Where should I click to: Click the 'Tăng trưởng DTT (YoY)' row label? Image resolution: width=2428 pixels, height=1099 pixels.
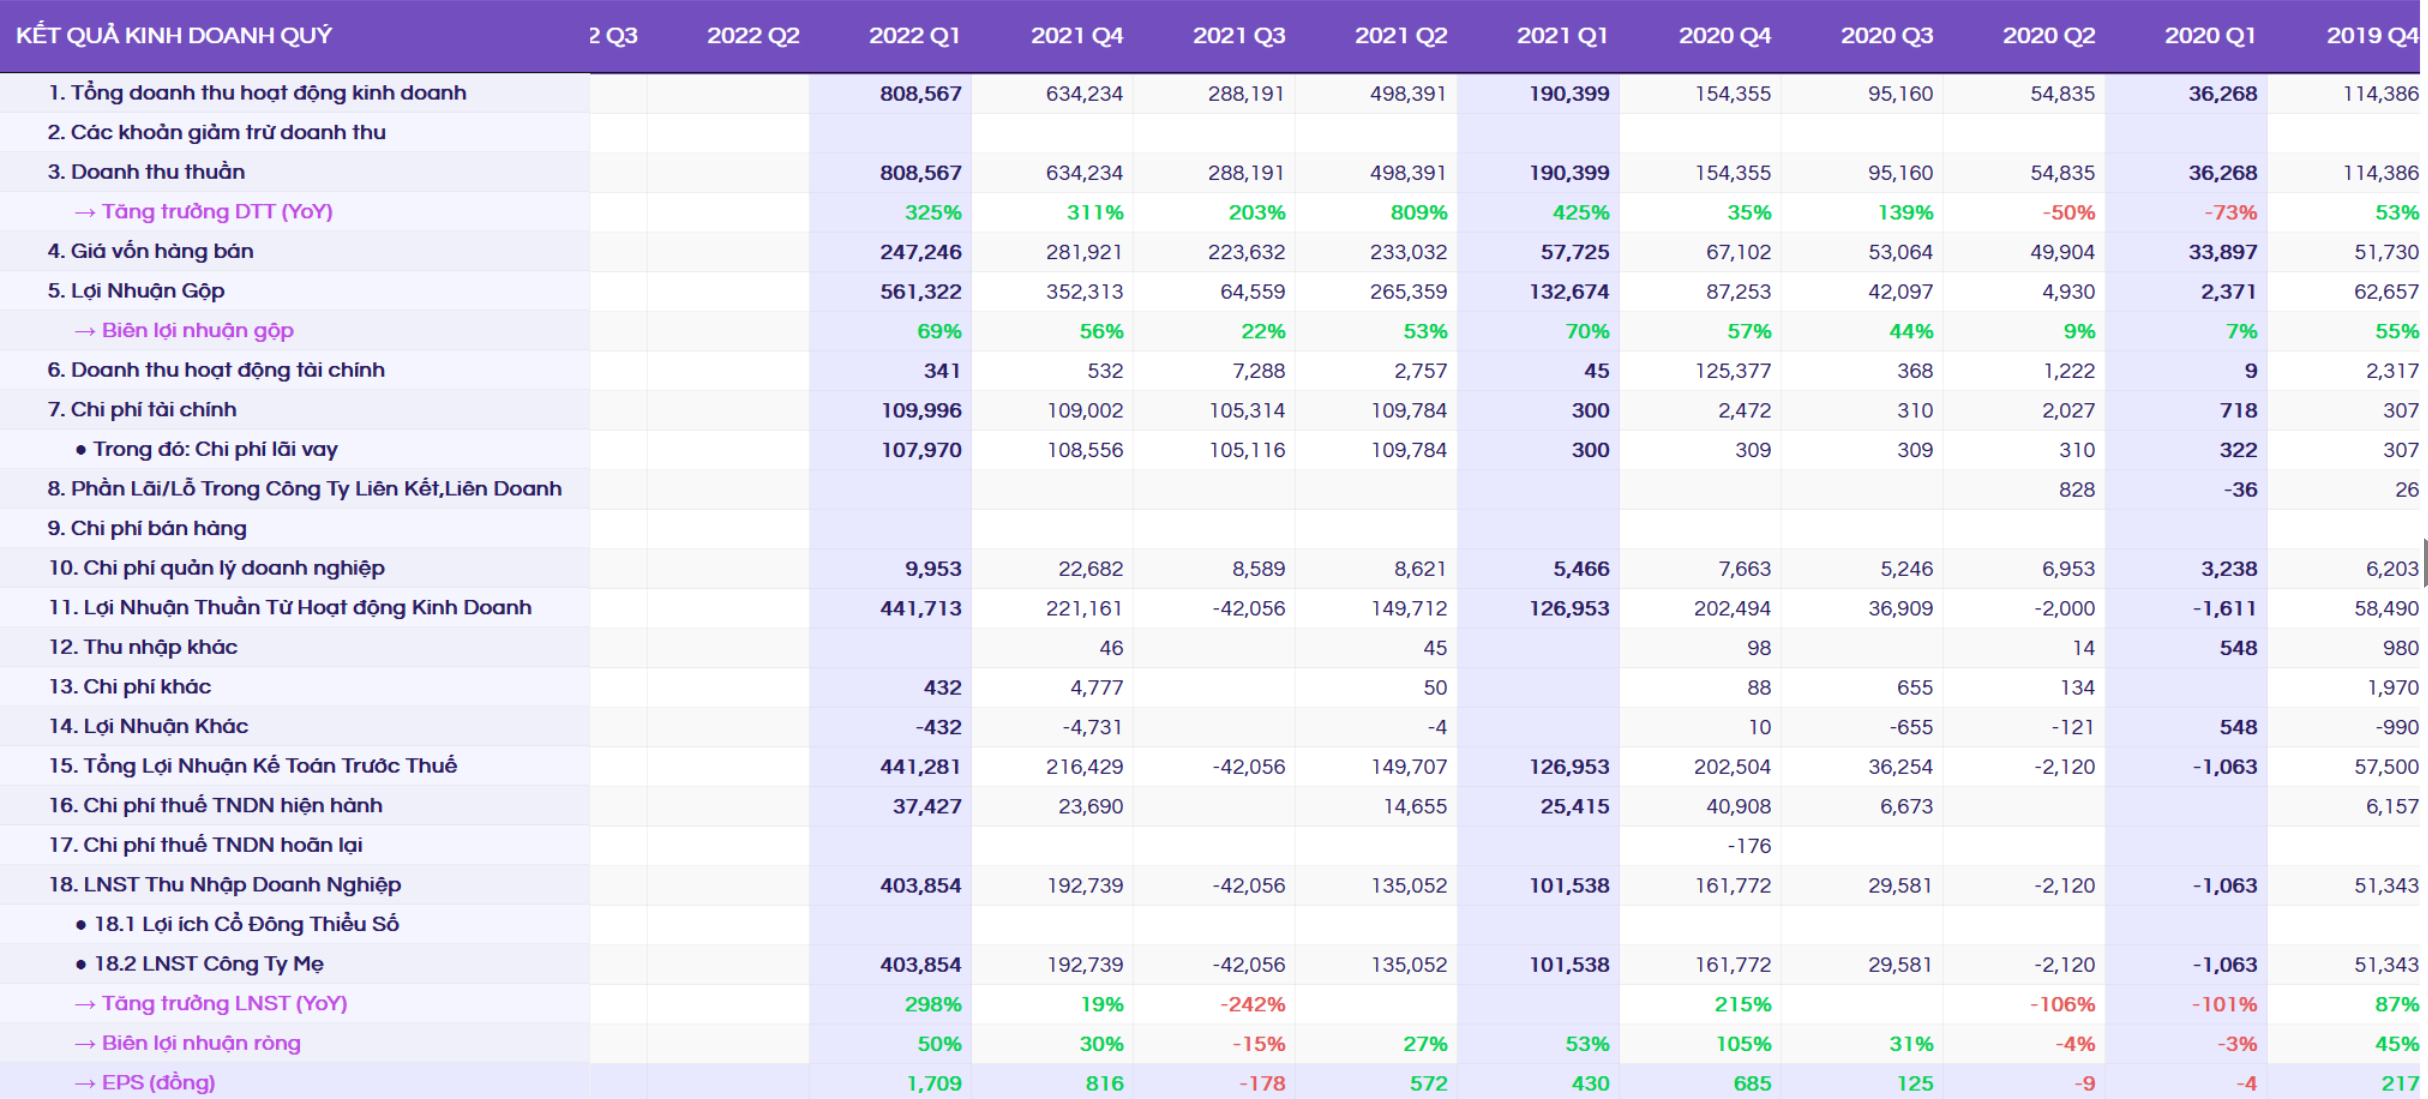pos(216,212)
